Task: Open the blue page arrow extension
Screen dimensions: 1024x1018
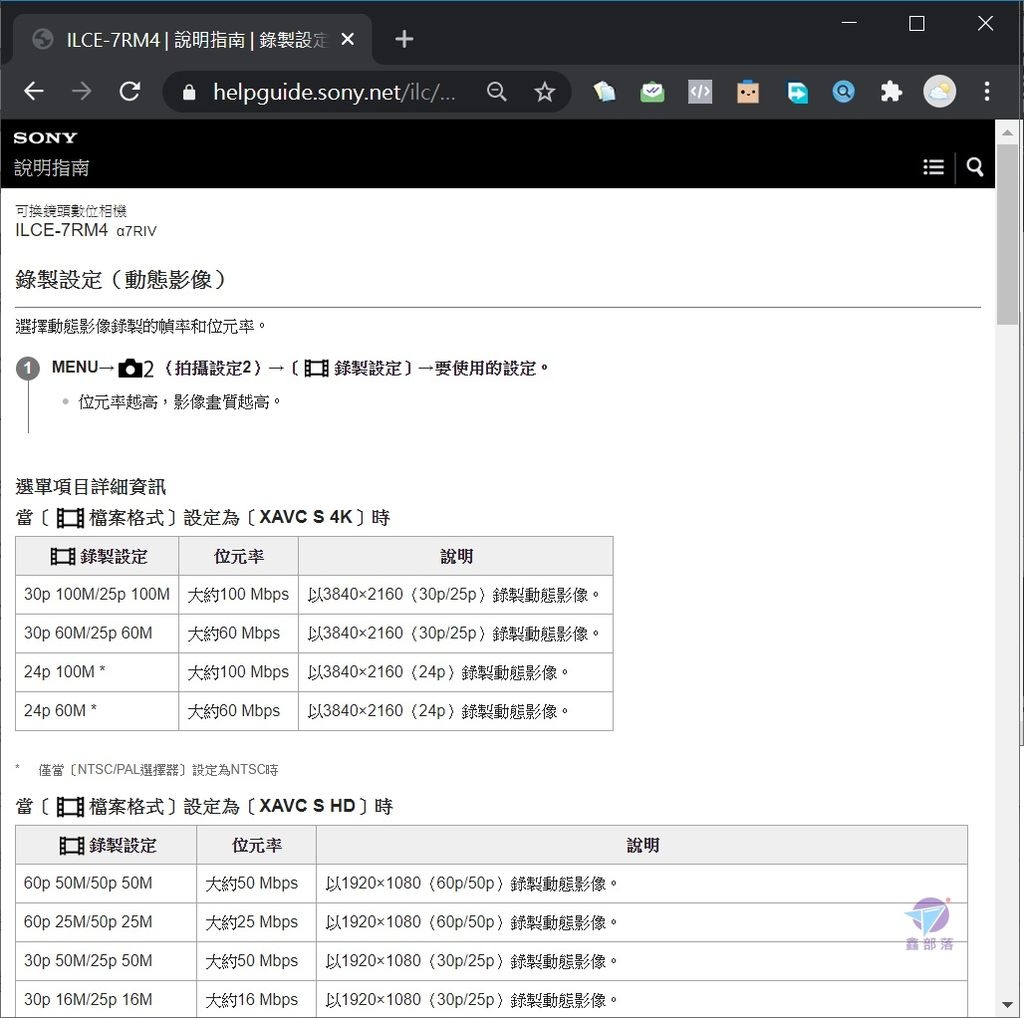Action: coord(796,92)
